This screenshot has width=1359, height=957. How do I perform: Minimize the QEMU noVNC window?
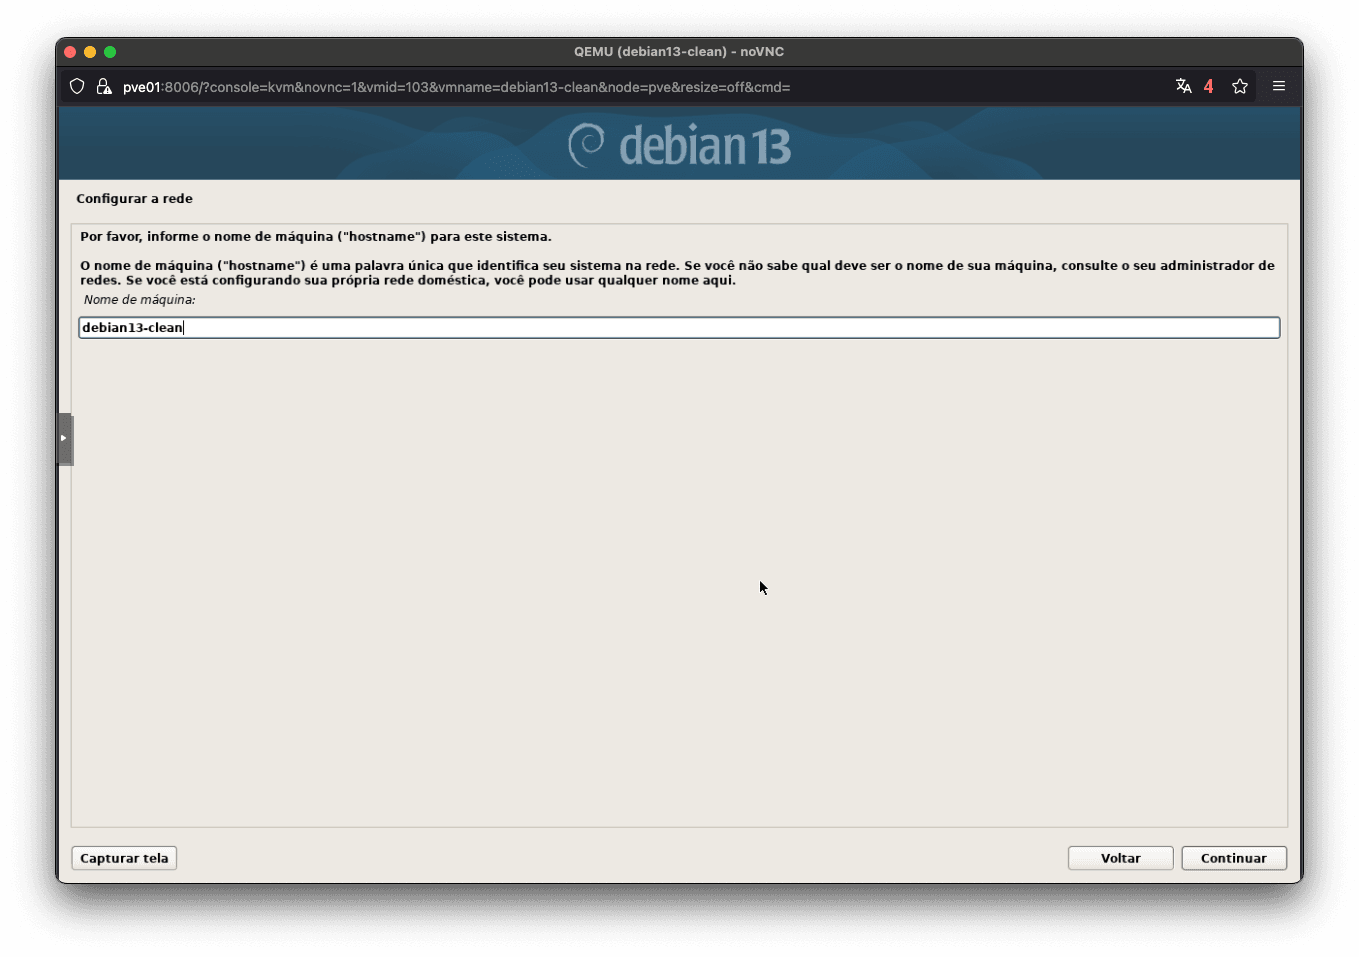click(90, 52)
